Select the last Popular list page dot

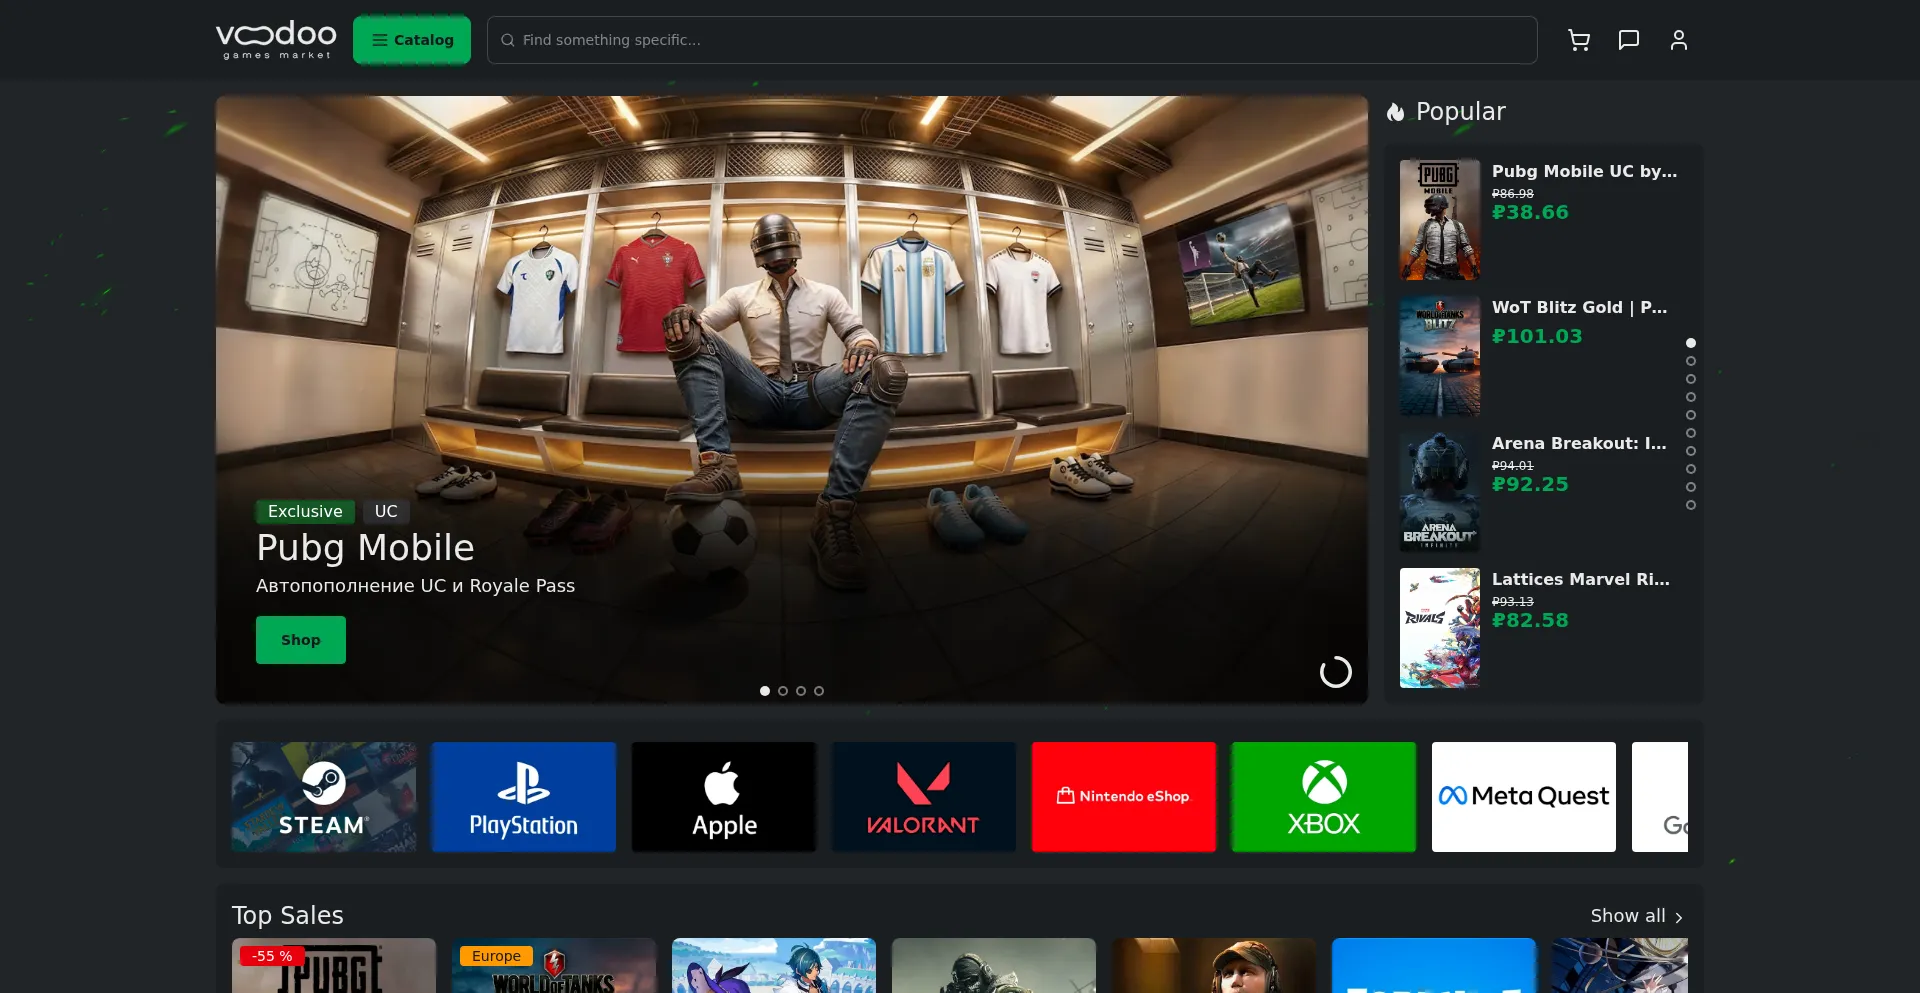point(1691,505)
